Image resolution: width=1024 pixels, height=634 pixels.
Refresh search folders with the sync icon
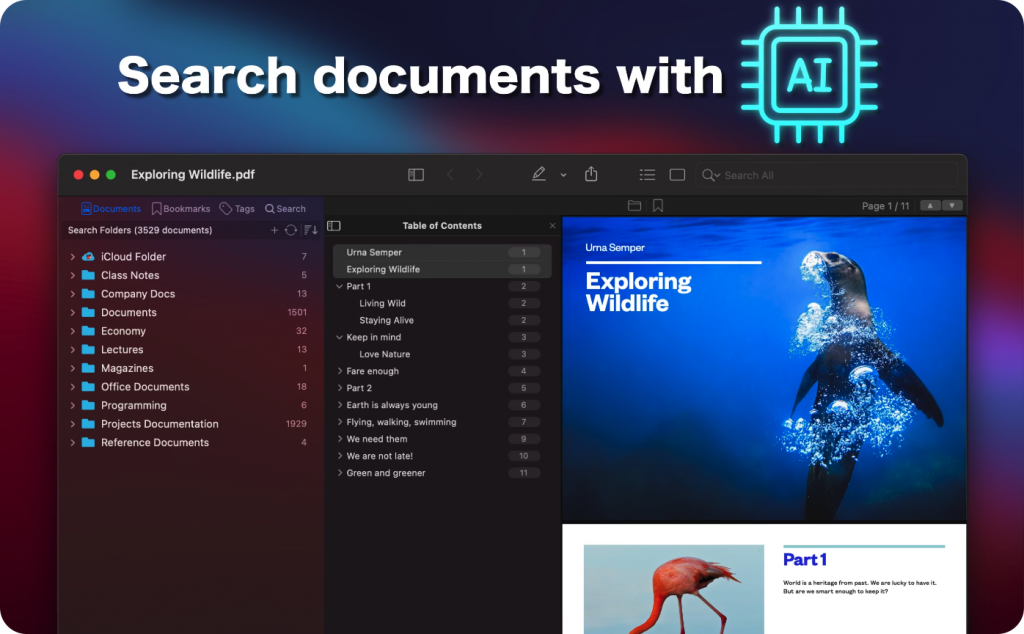[x=291, y=230]
